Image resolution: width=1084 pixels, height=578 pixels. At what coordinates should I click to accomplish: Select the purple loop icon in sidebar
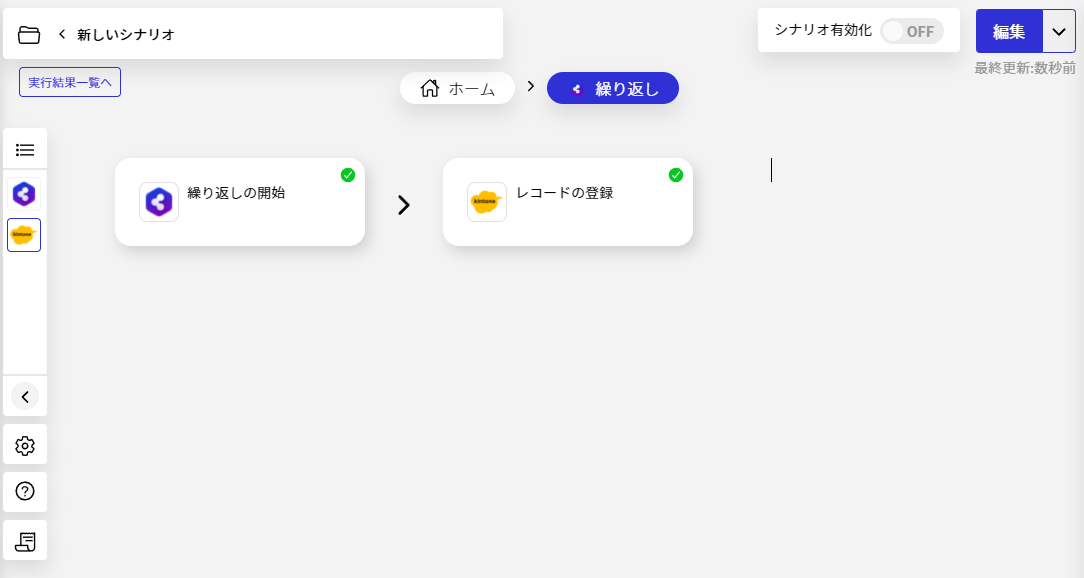tap(24, 194)
